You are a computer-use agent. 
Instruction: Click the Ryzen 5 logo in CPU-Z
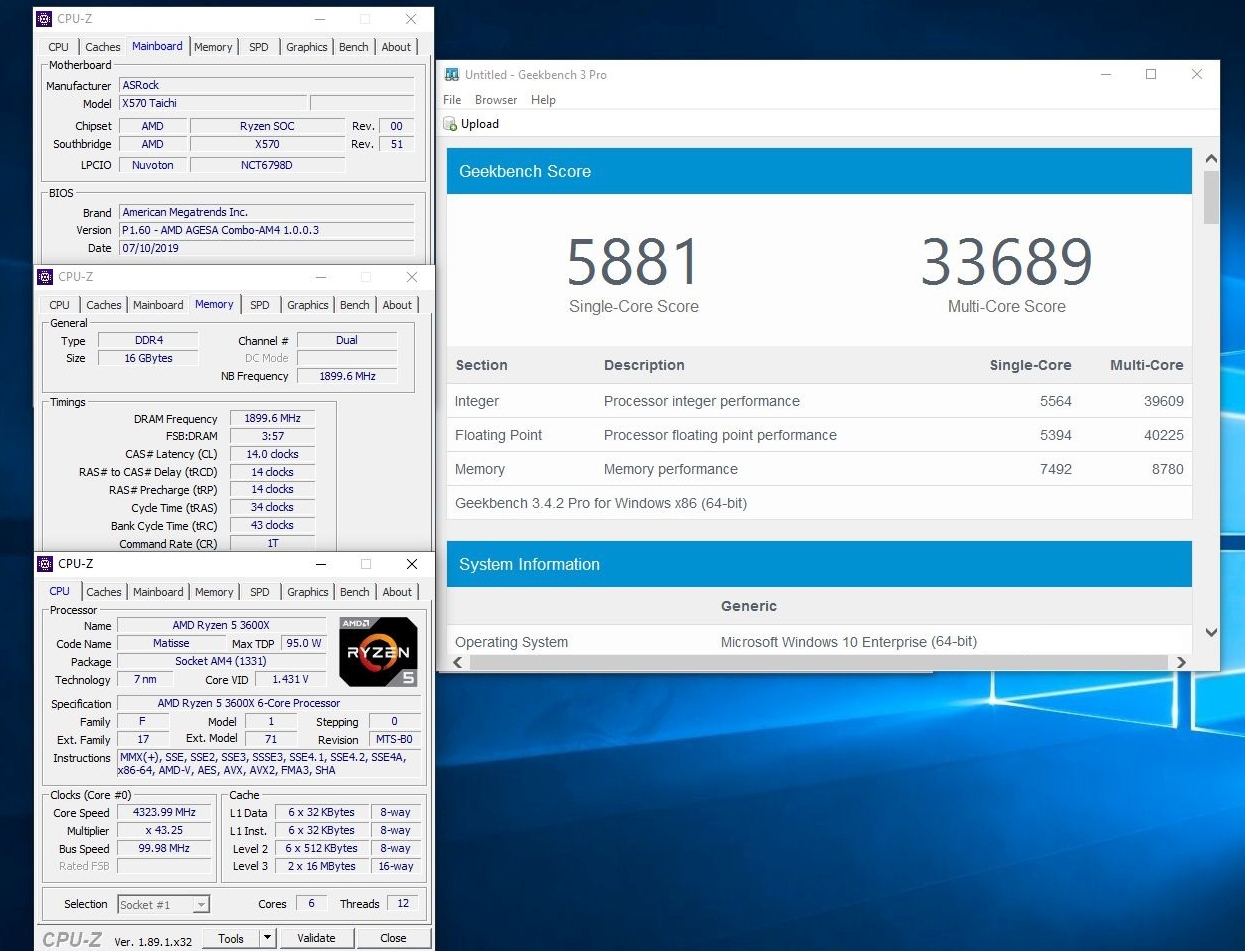[378, 652]
